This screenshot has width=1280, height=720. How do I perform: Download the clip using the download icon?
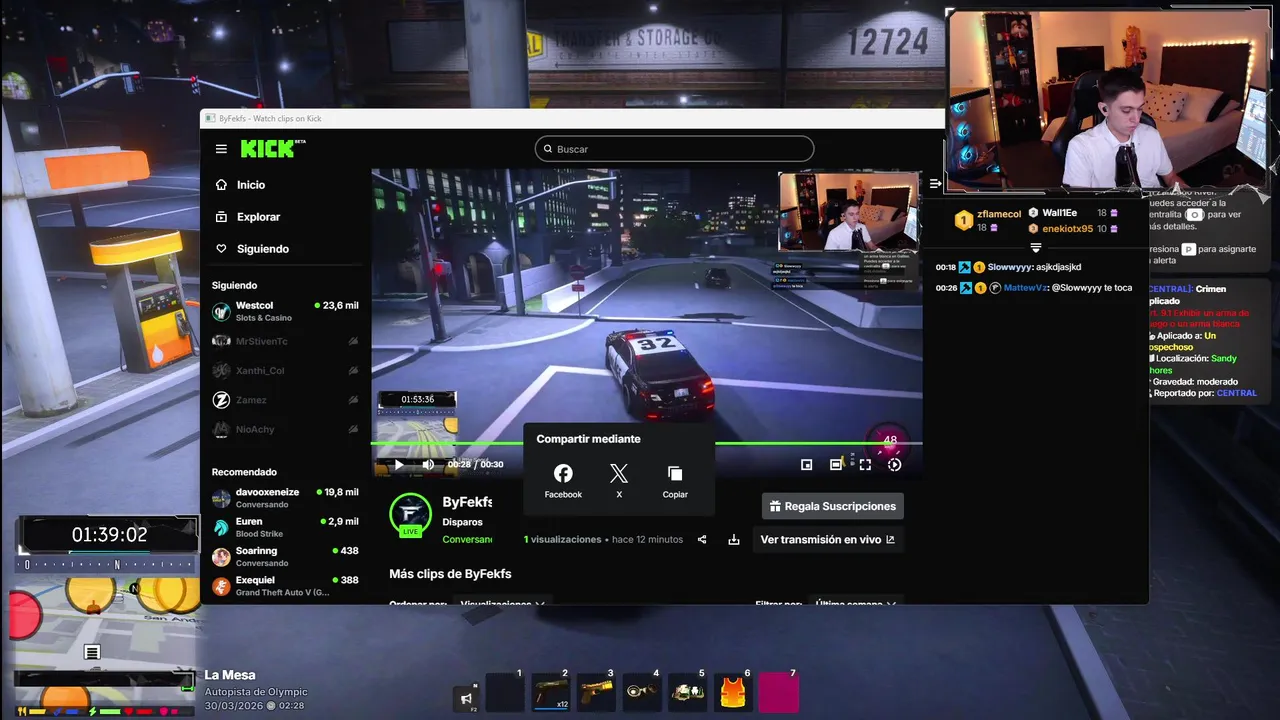point(734,539)
